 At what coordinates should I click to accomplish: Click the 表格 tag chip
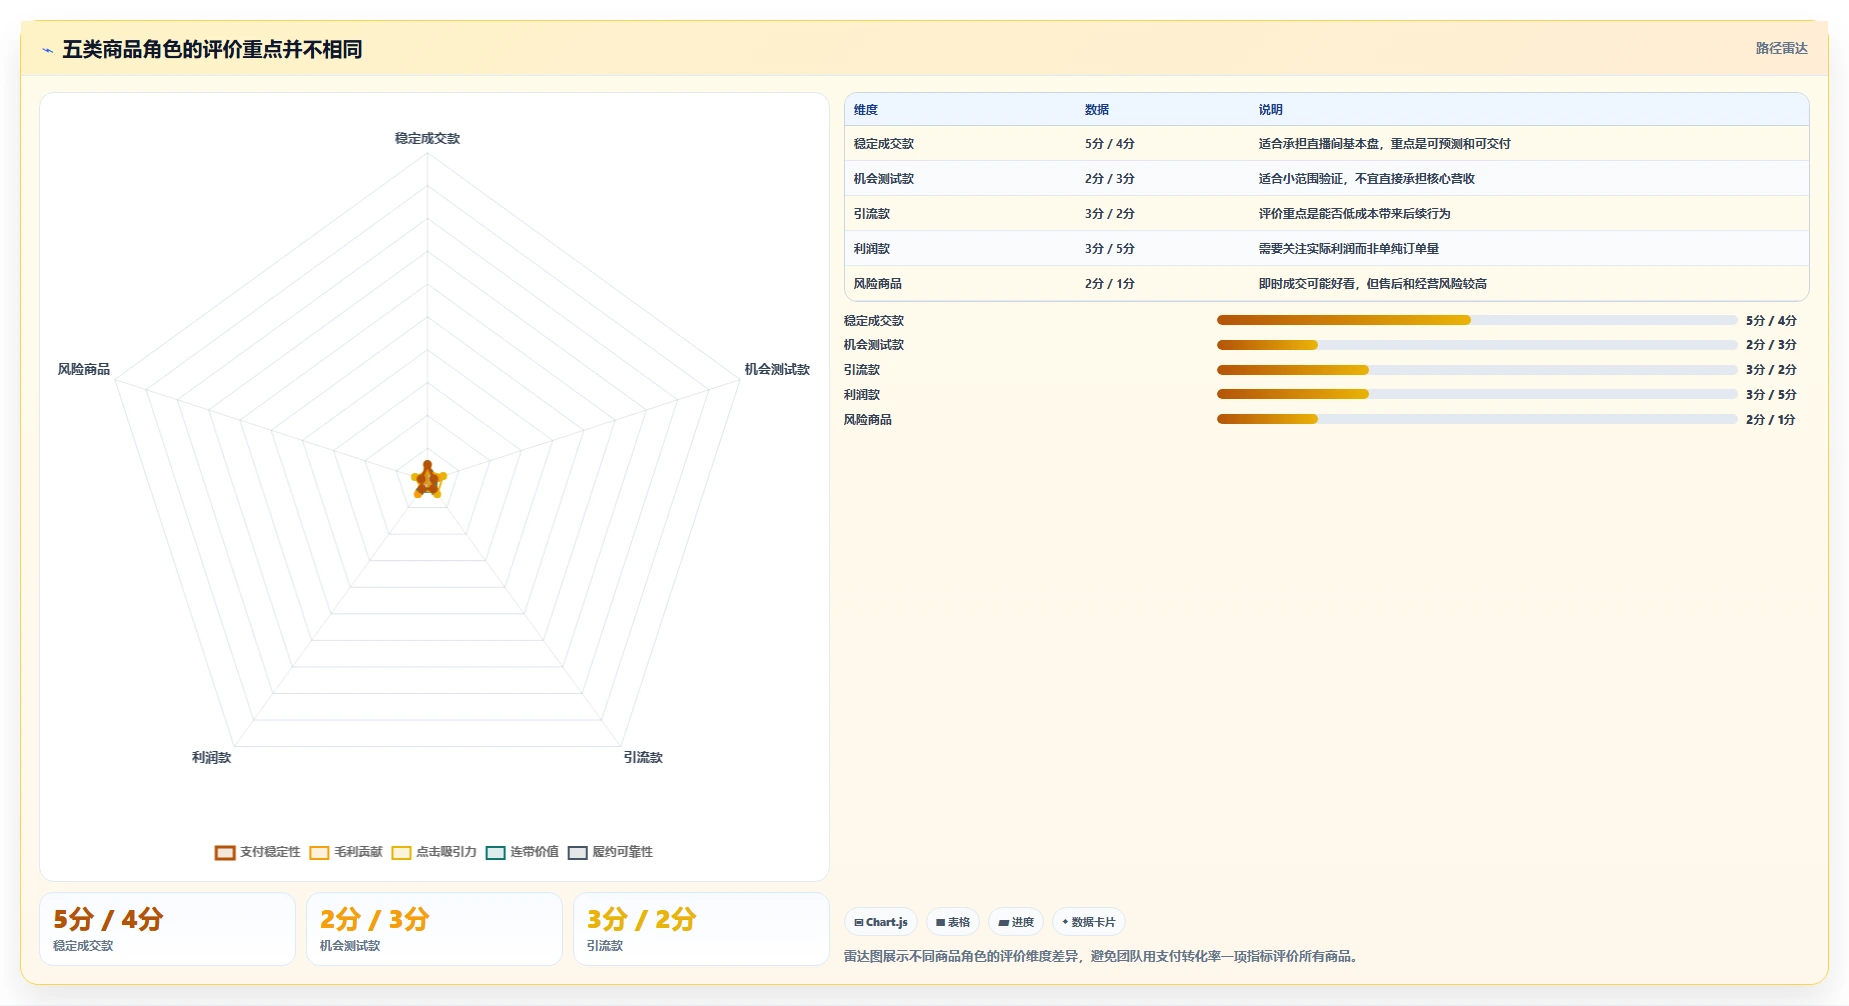point(953,922)
